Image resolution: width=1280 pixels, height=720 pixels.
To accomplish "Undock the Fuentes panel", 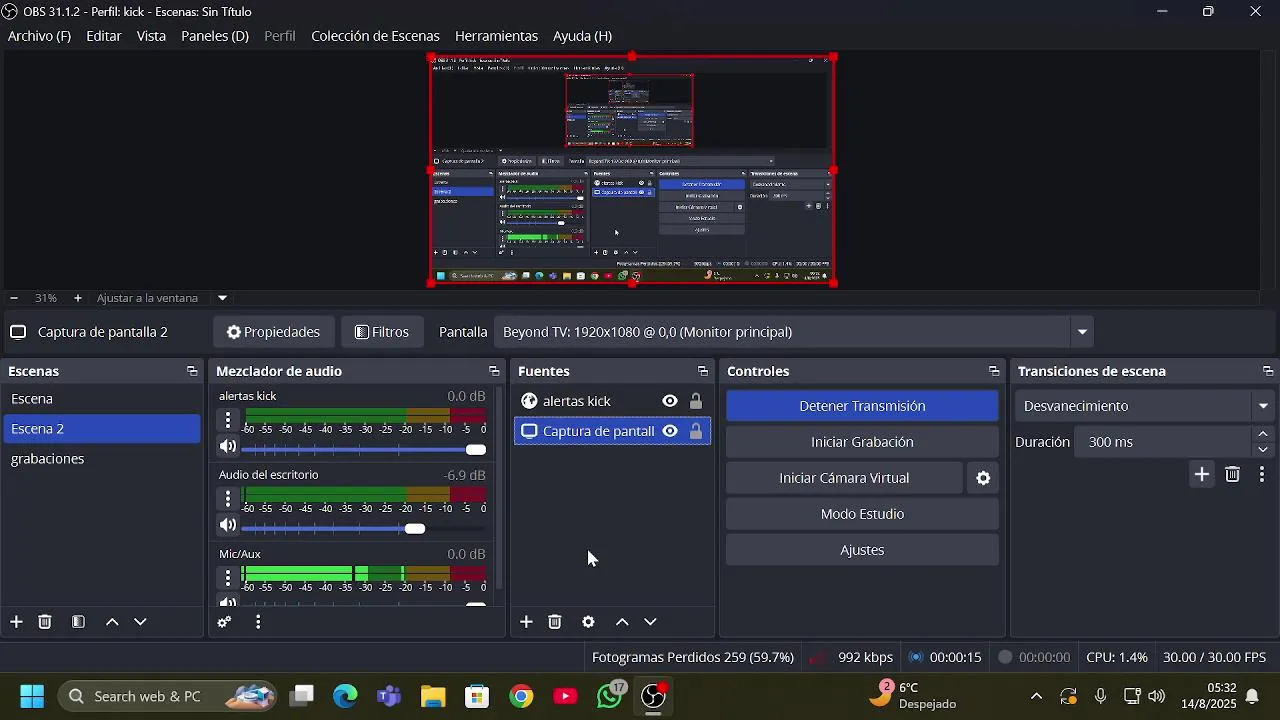I will click(703, 371).
